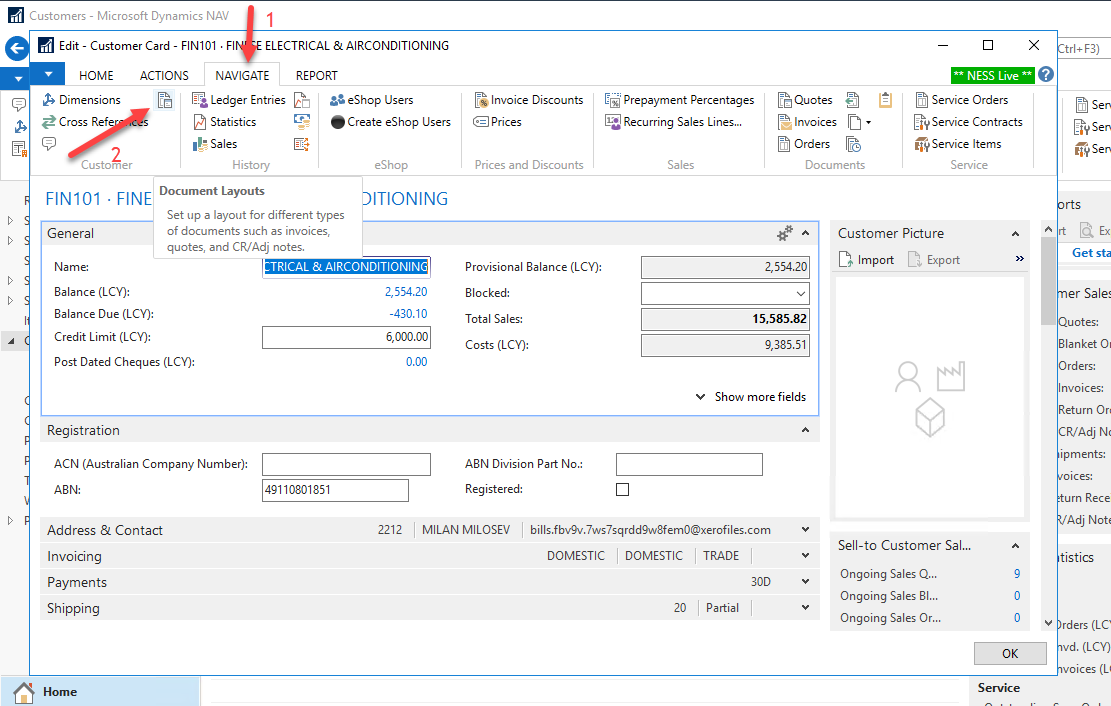Click the help question mark icon
This screenshot has width=1111, height=706.
[1046, 74]
